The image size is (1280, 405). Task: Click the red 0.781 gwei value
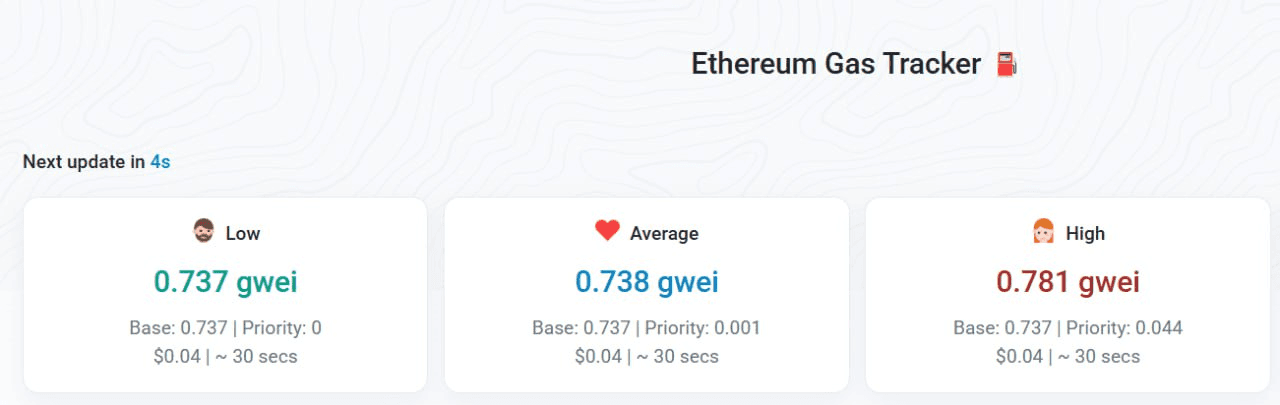[1068, 282]
